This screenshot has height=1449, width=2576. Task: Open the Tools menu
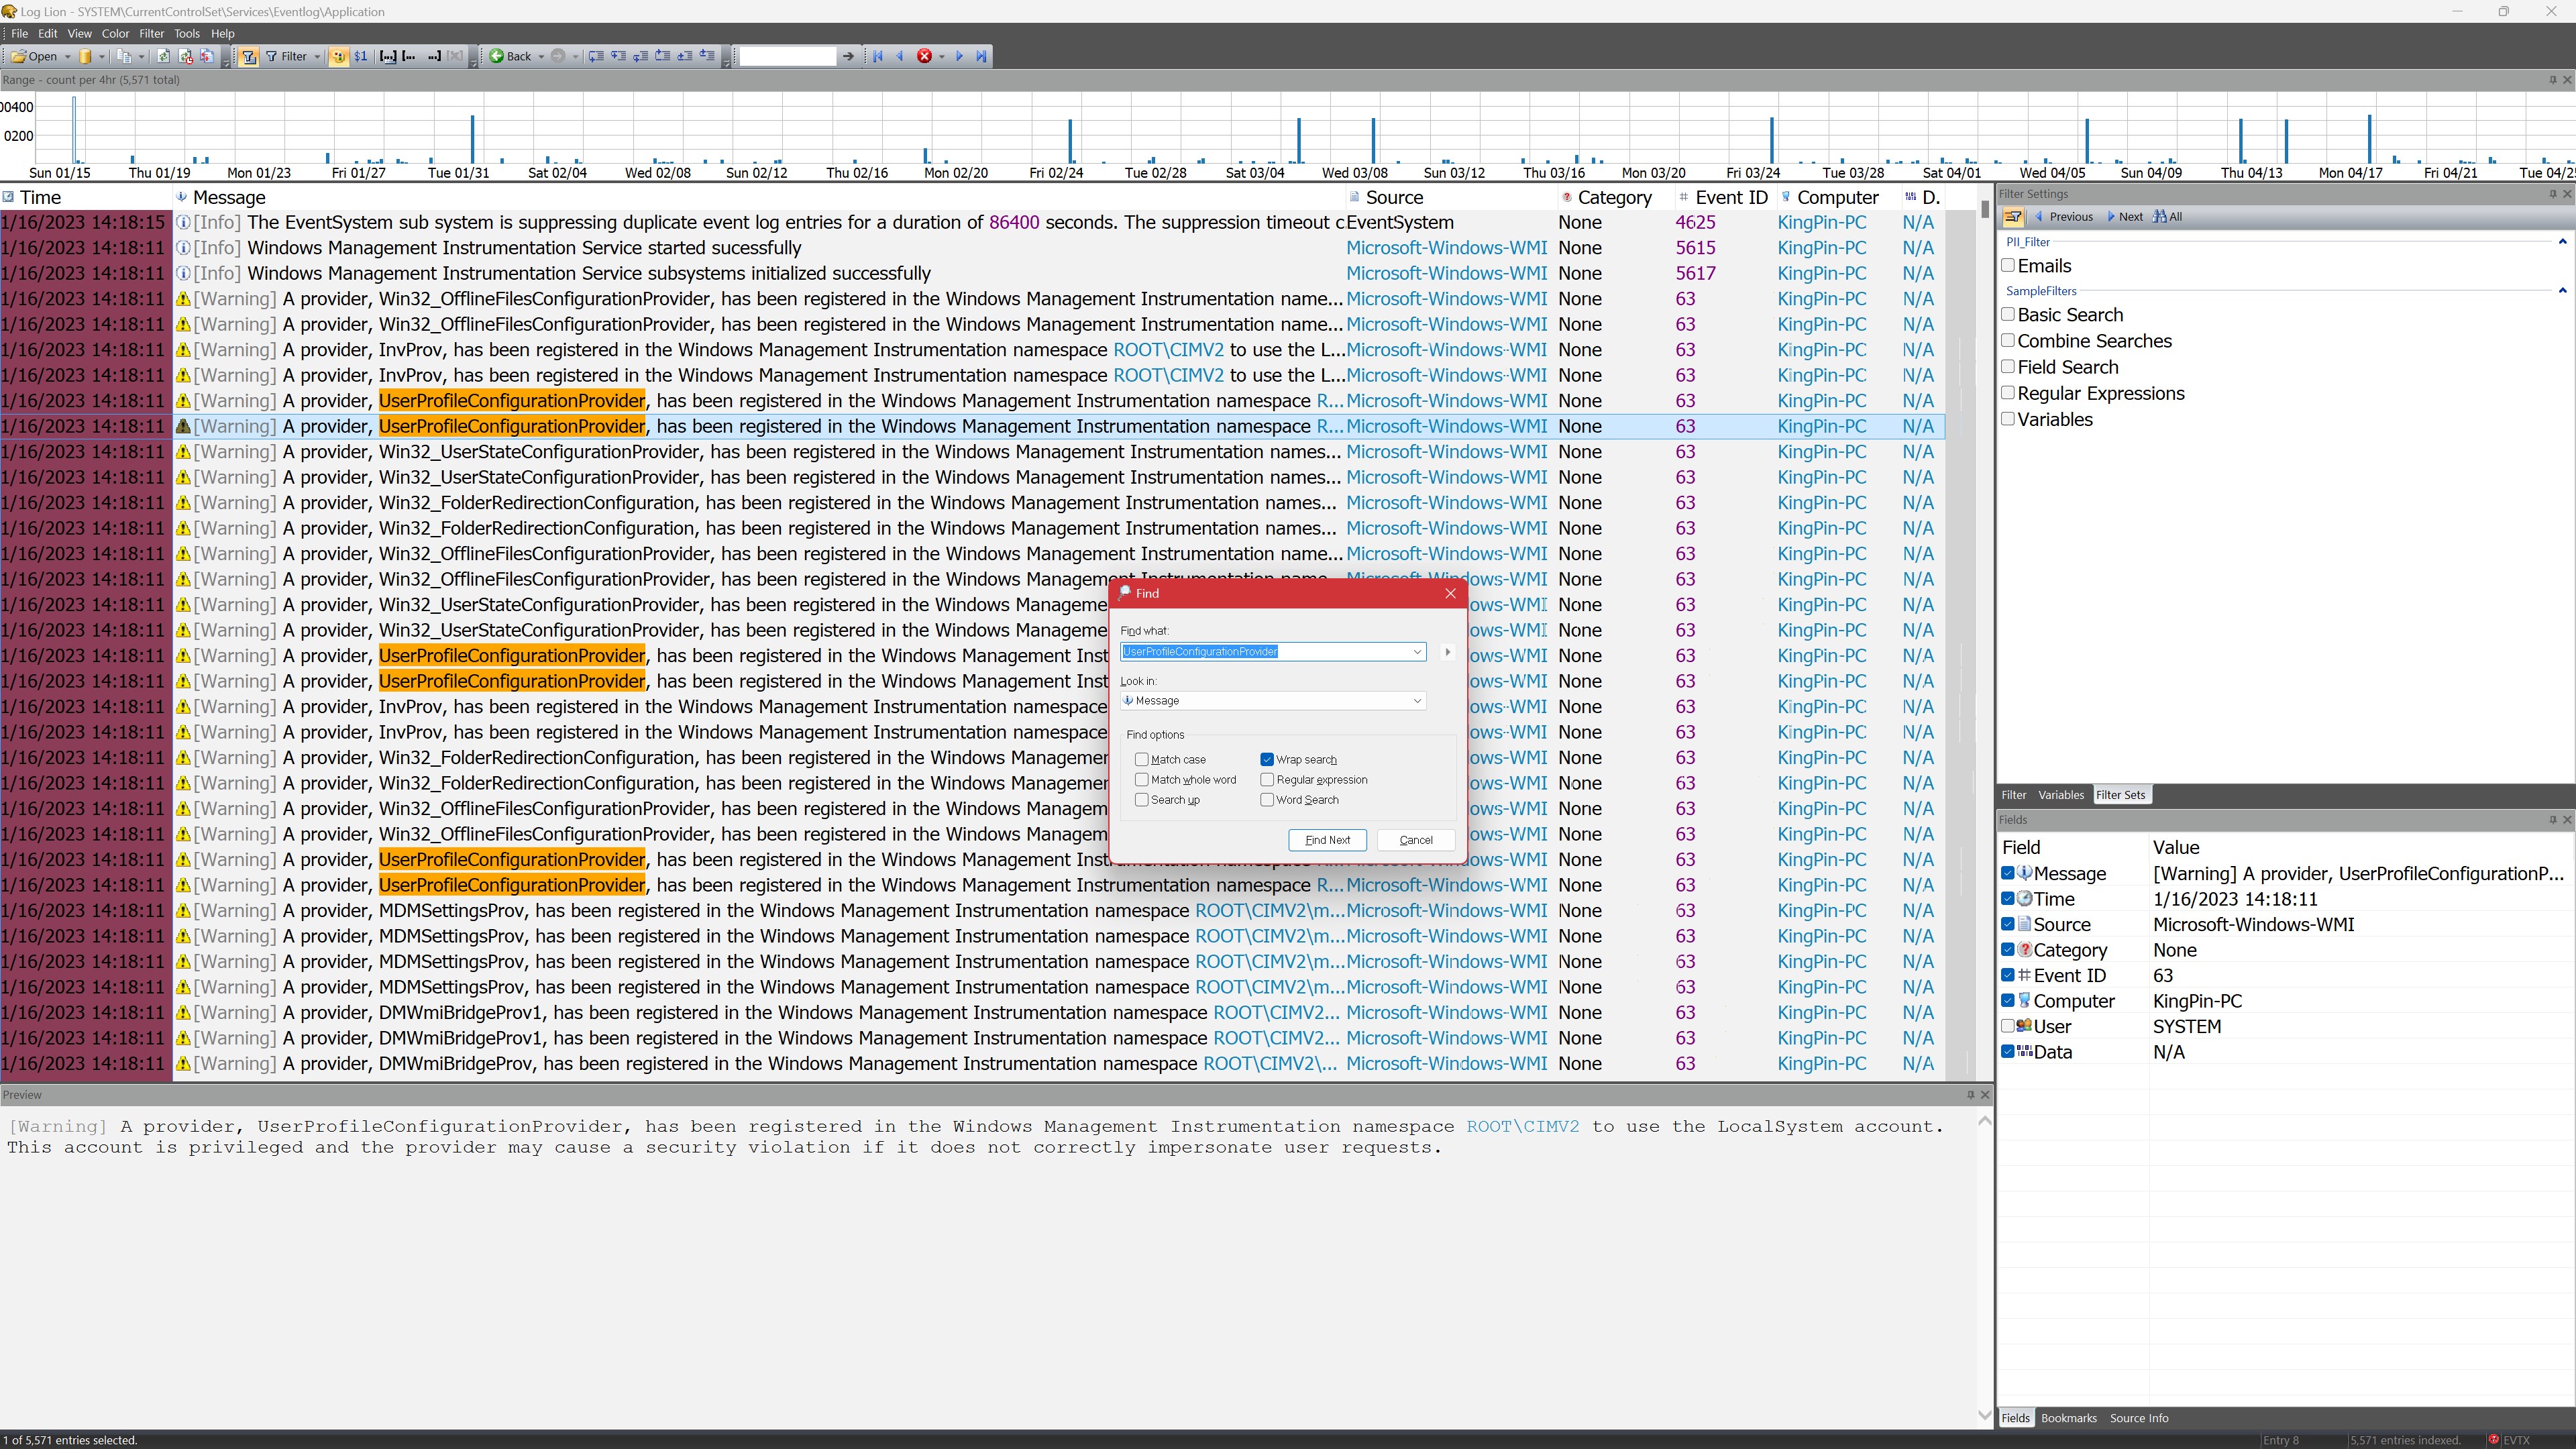(187, 33)
